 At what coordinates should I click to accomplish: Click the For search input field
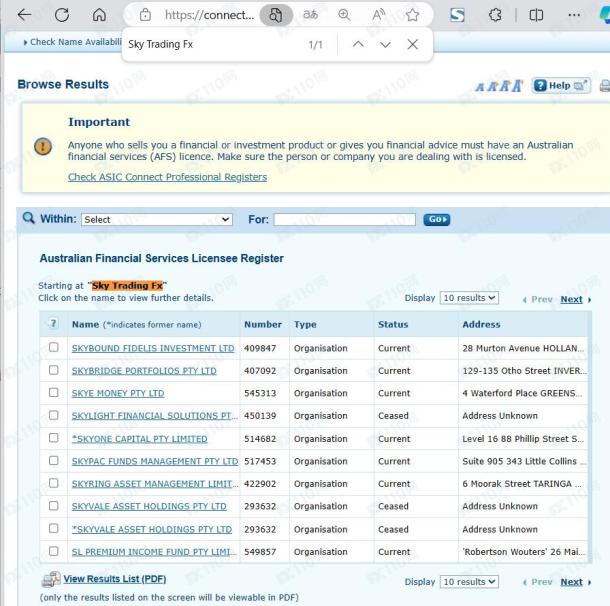coord(344,220)
